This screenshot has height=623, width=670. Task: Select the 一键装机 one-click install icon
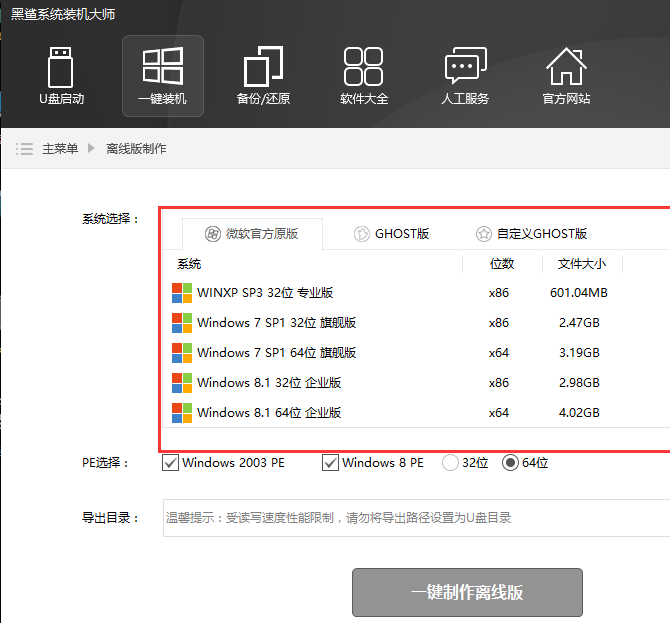pos(163,76)
